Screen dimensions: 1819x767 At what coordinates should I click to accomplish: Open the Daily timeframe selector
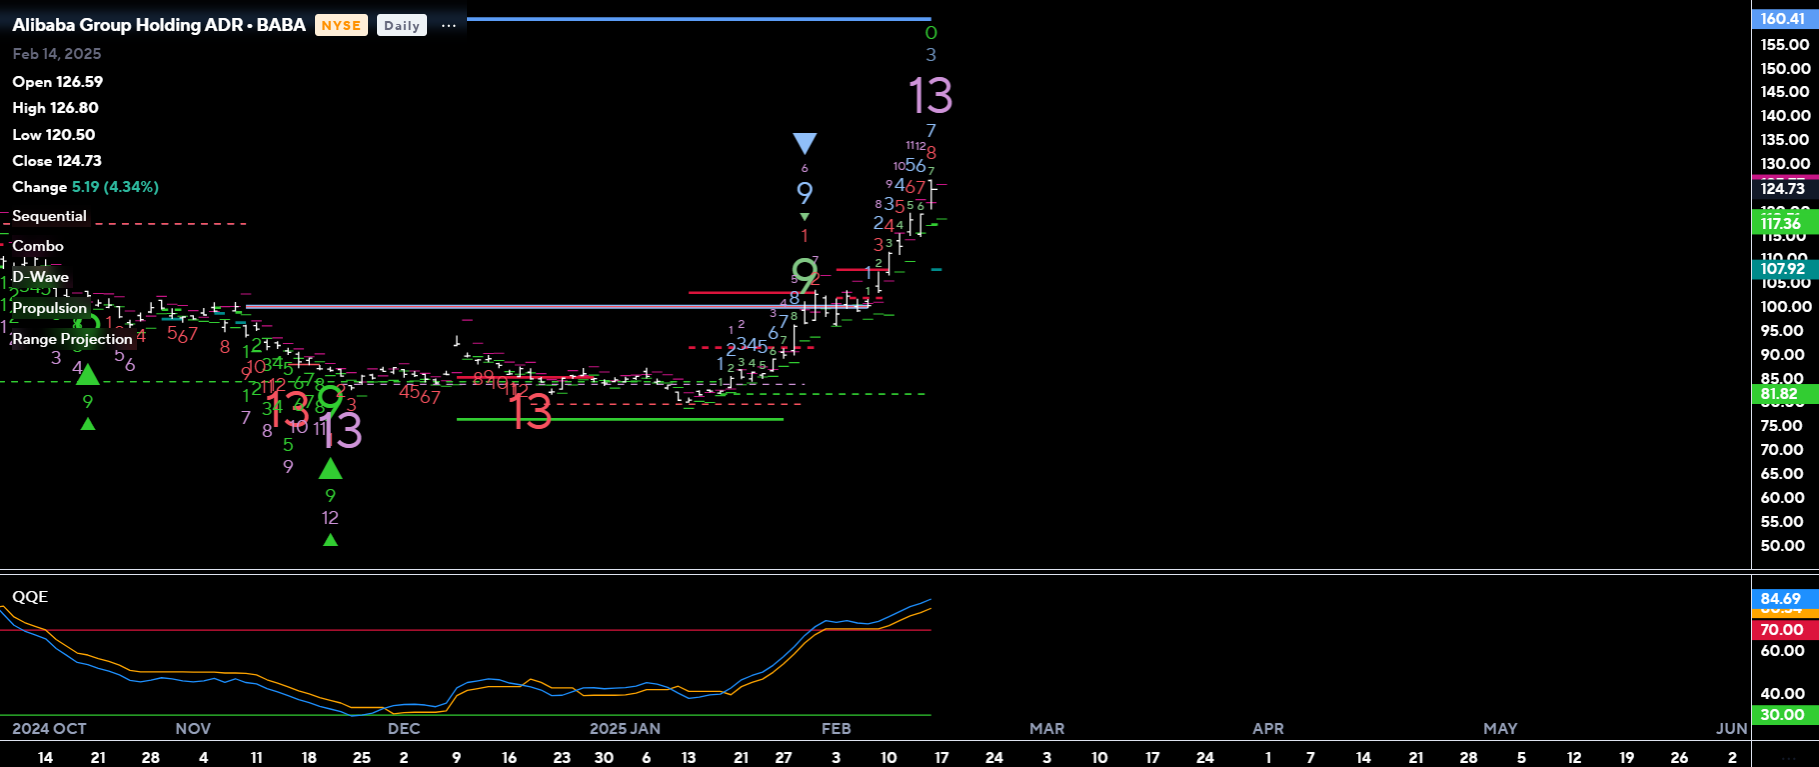pos(401,26)
